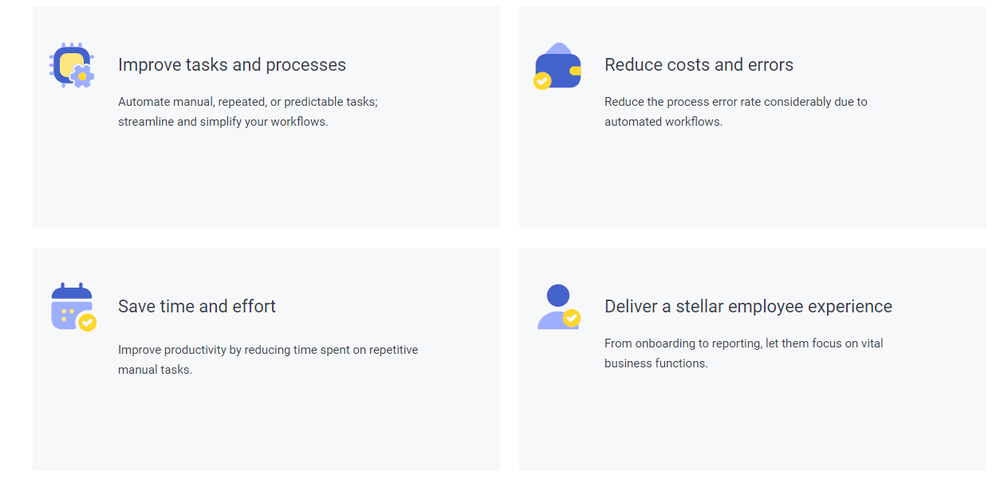Open 'Deliver a stellar employee experience' heading
The image size is (1000, 478).
click(x=748, y=307)
